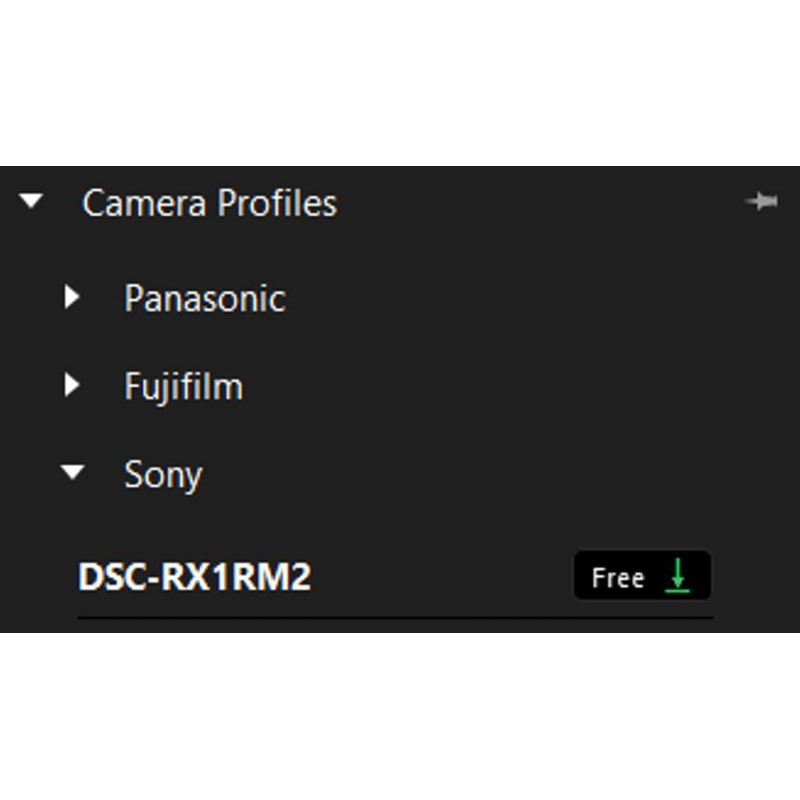This screenshot has width=800, height=800.
Task: Hide the Sony camera profiles list
Action: [x=72, y=473]
